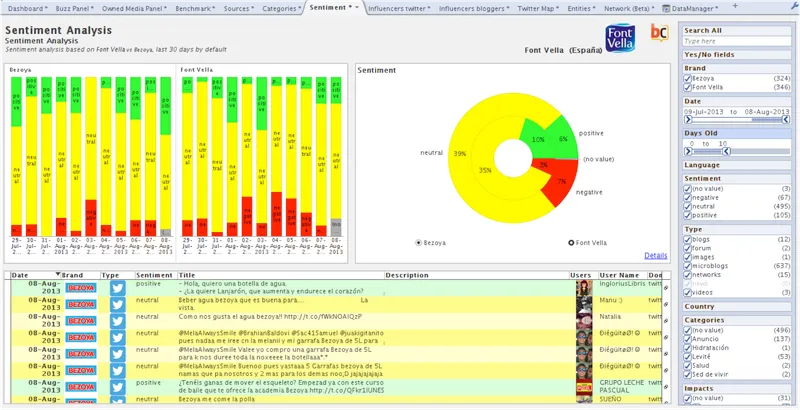Expand the Language filter section
Viewport: 800px width, 410px height.
[x=737, y=165]
